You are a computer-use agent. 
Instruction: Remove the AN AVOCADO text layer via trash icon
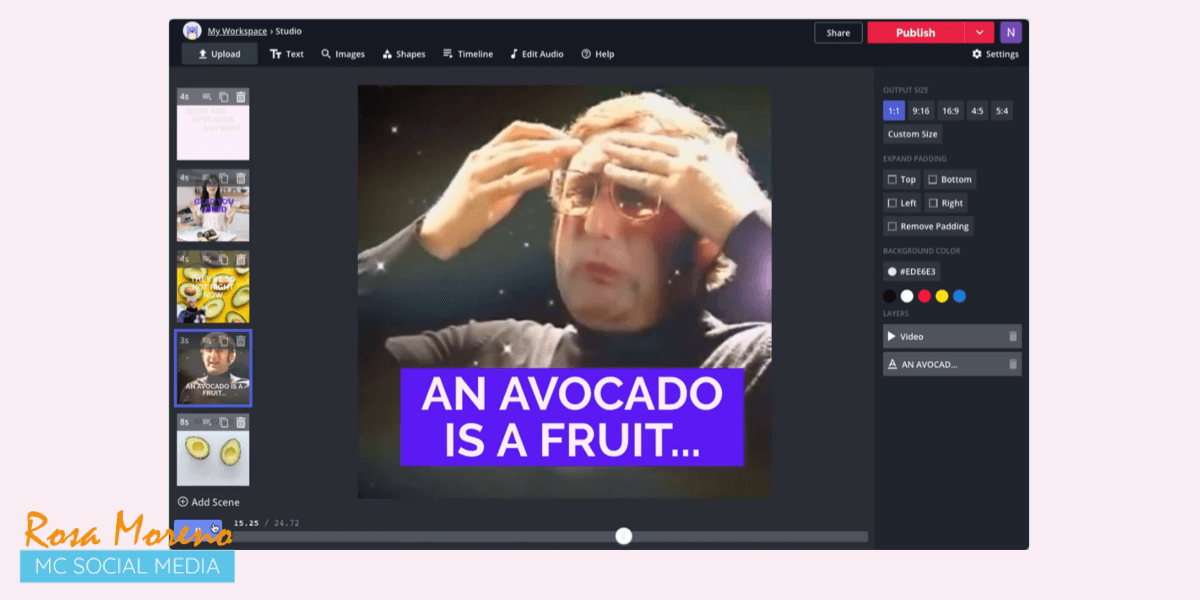click(x=1012, y=365)
